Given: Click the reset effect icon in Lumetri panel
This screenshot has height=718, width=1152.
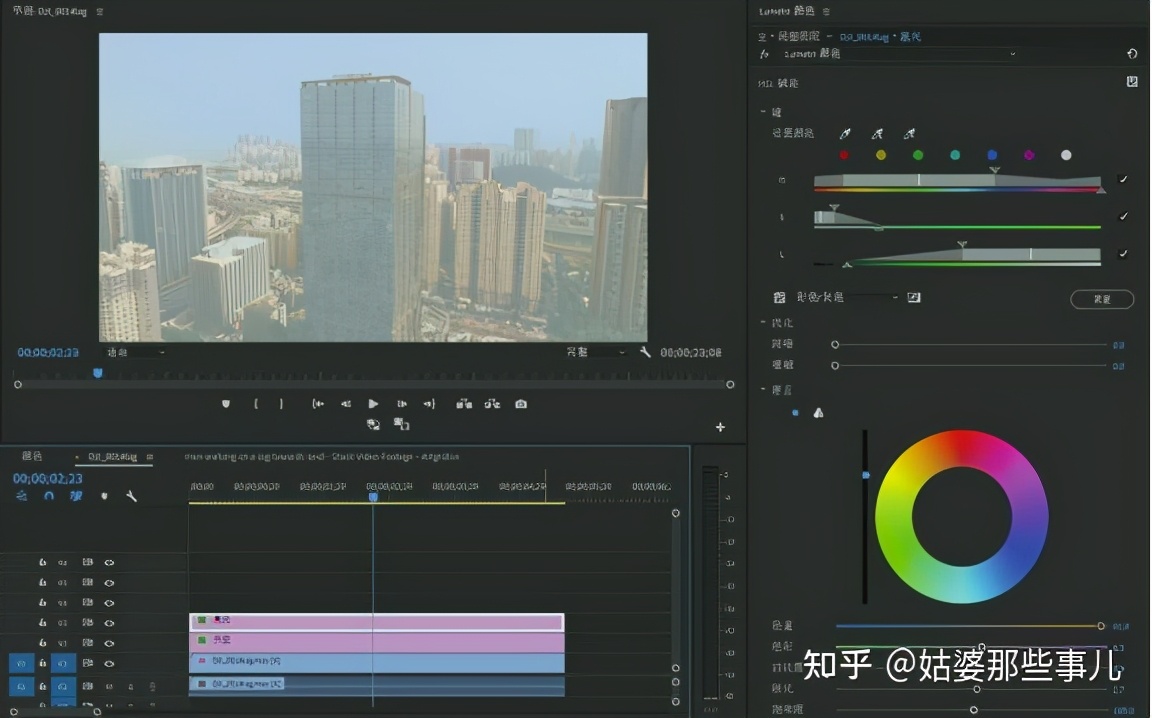Looking at the screenshot, I should pyautogui.click(x=1132, y=54).
